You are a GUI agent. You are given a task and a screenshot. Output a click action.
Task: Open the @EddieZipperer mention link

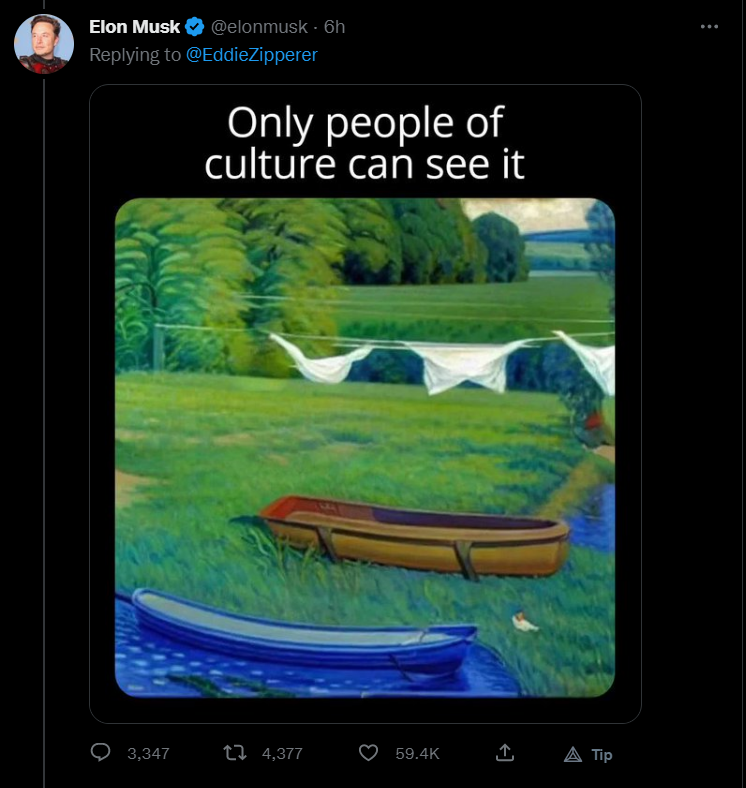click(x=252, y=55)
